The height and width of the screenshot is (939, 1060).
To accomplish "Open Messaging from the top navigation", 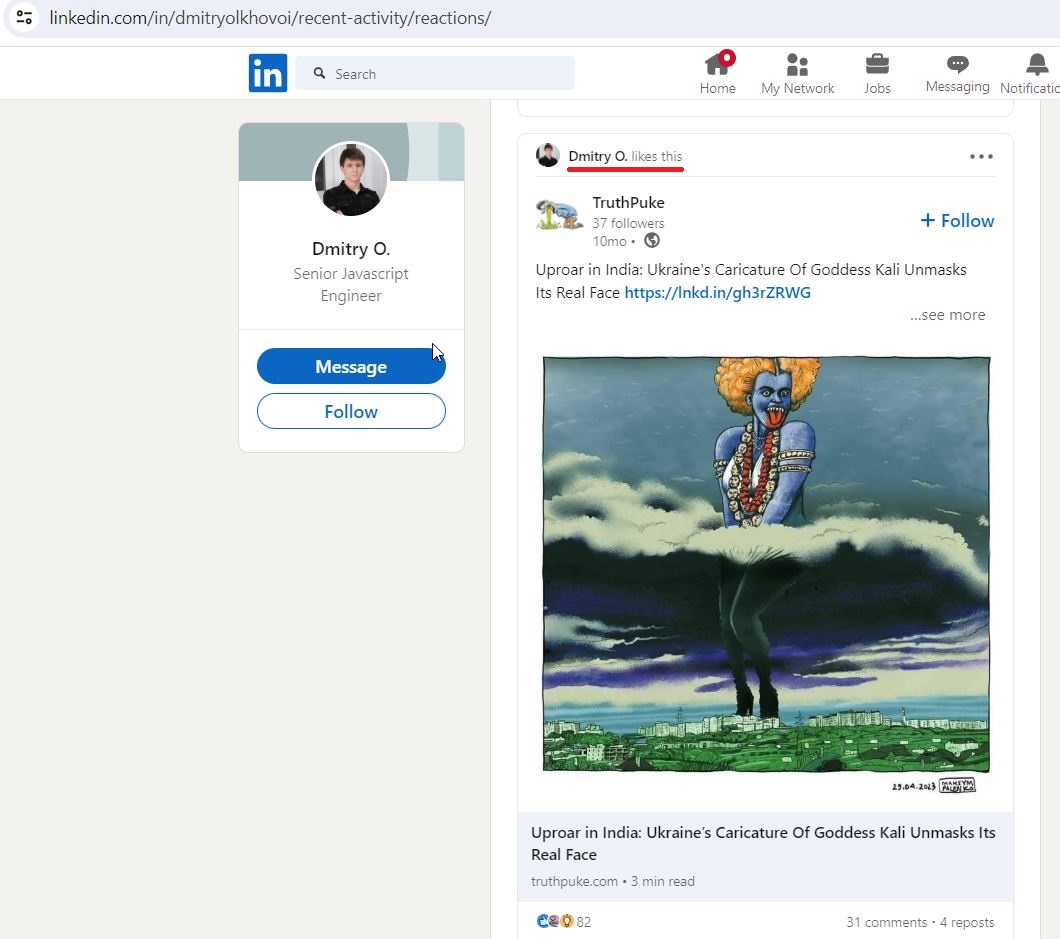I will click(957, 73).
